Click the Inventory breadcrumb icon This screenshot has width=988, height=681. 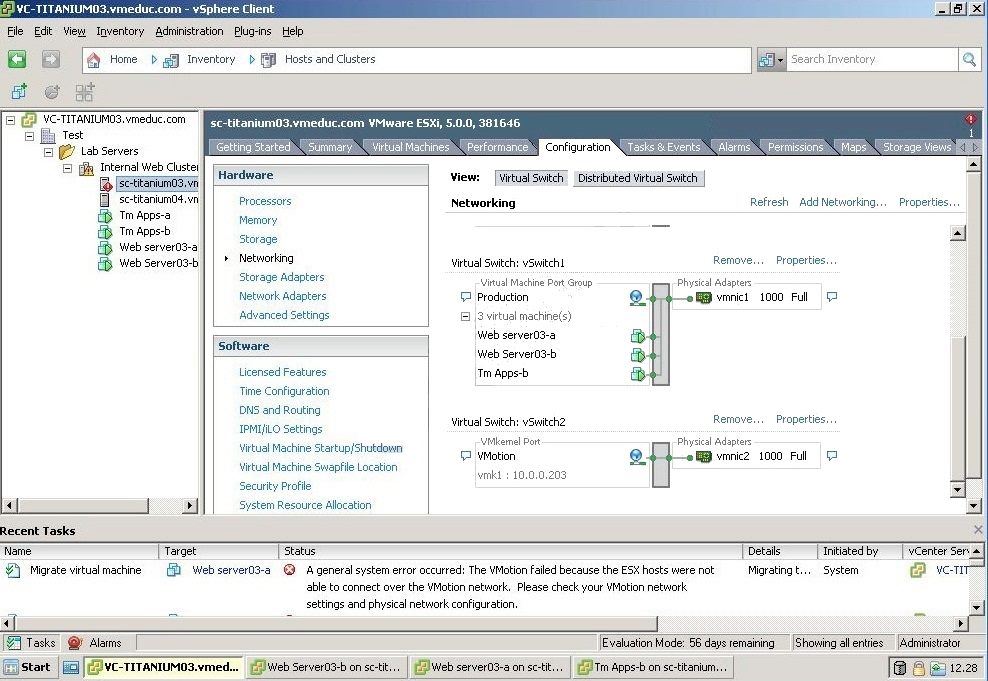click(x=171, y=60)
